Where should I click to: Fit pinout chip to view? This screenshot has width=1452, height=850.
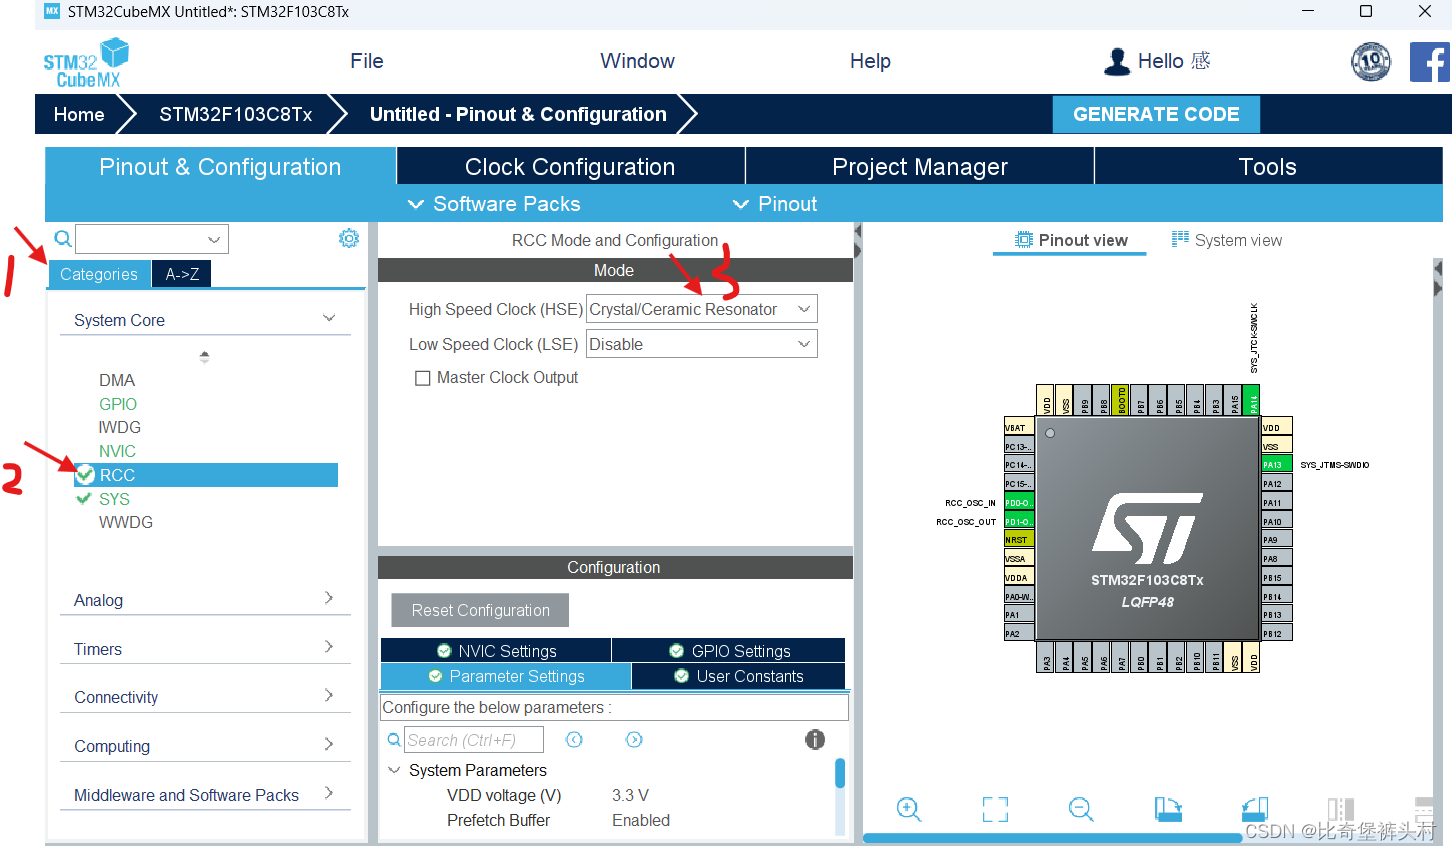pyautogui.click(x=995, y=809)
